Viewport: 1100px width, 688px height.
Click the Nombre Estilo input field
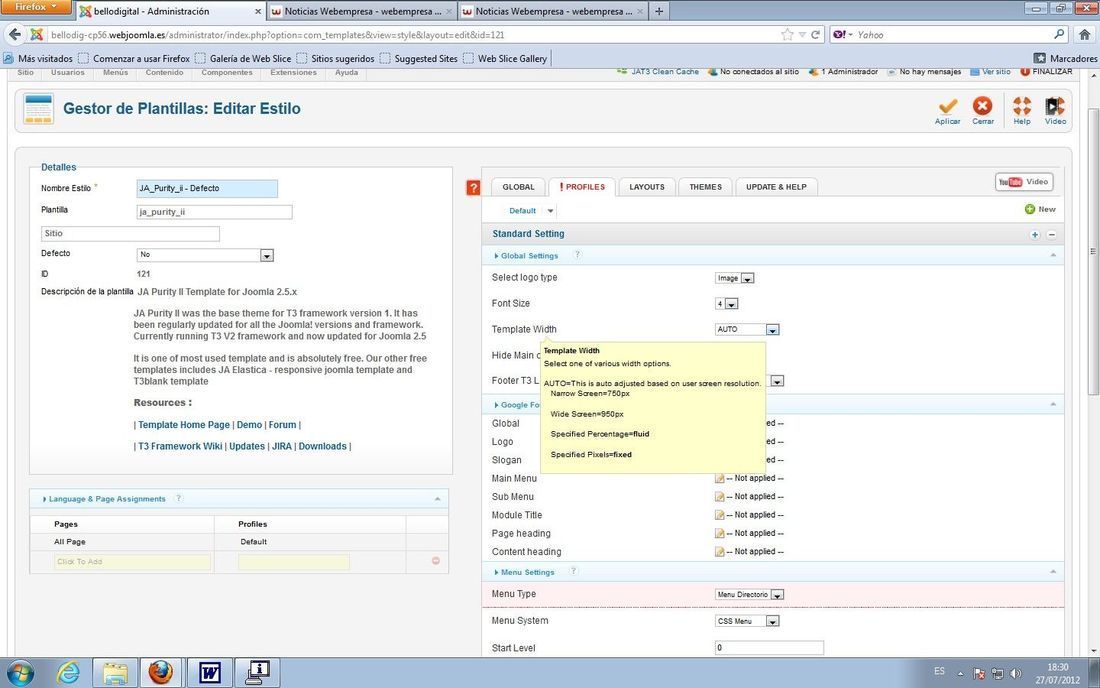[207, 188]
